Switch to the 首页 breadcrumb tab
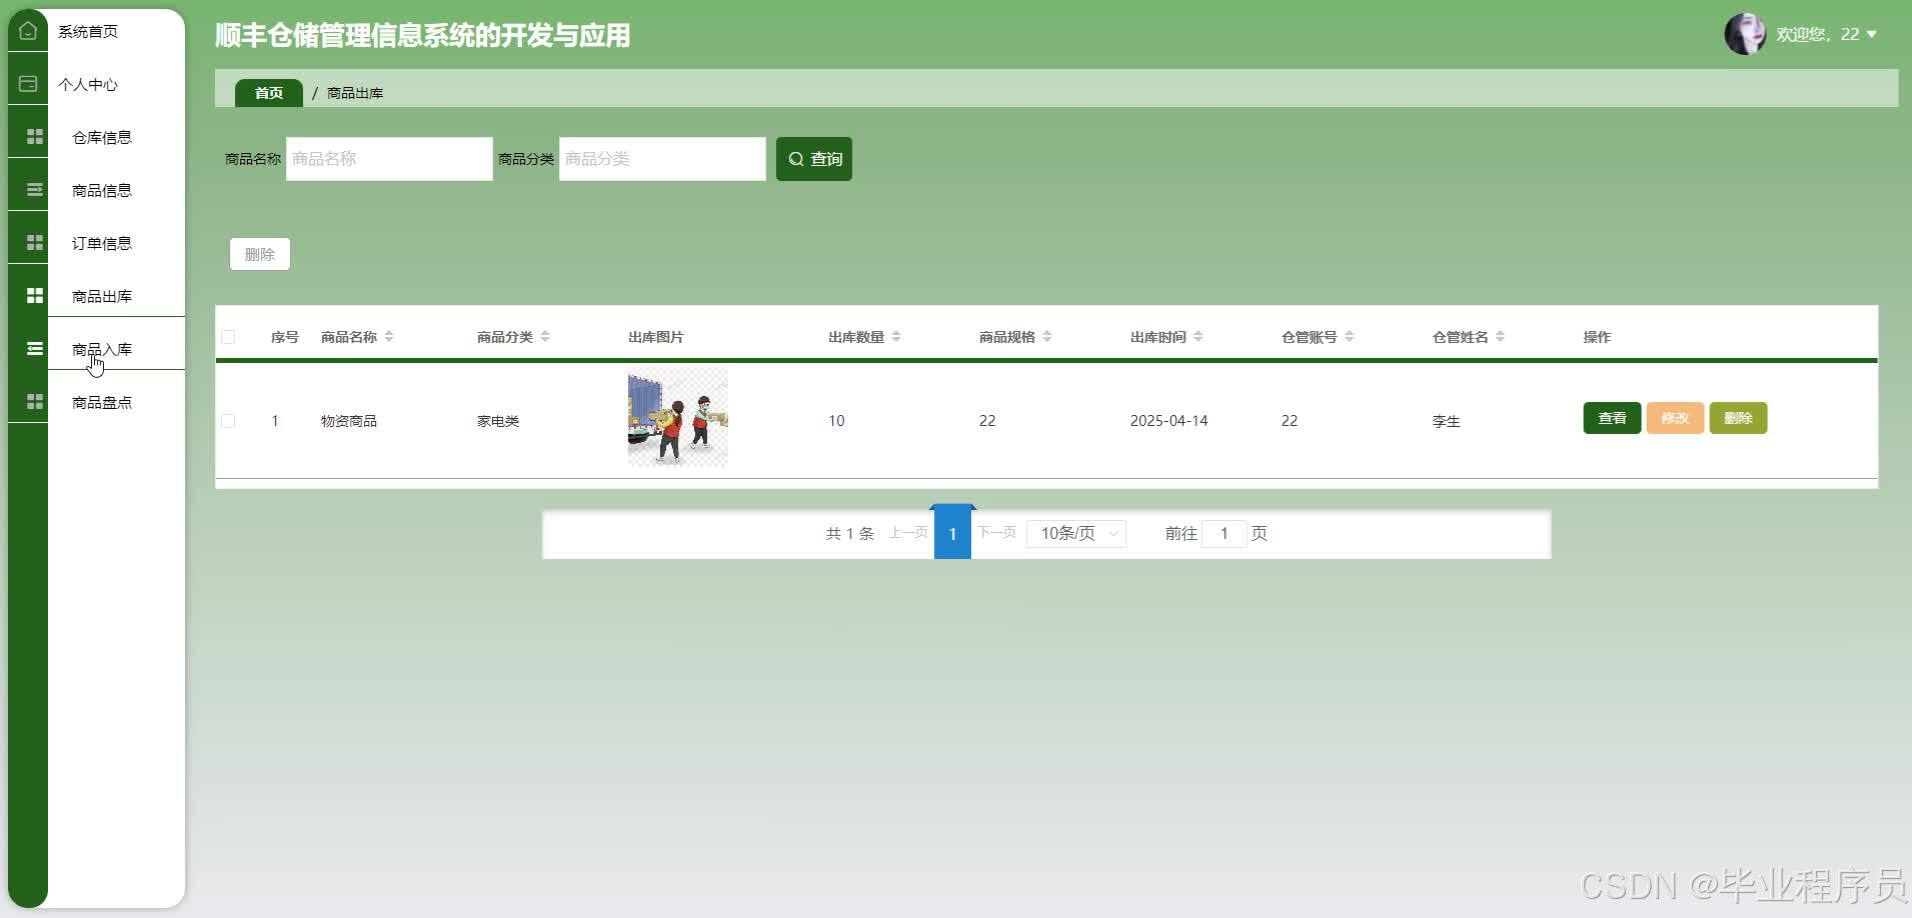This screenshot has width=1912, height=918. pyautogui.click(x=267, y=92)
